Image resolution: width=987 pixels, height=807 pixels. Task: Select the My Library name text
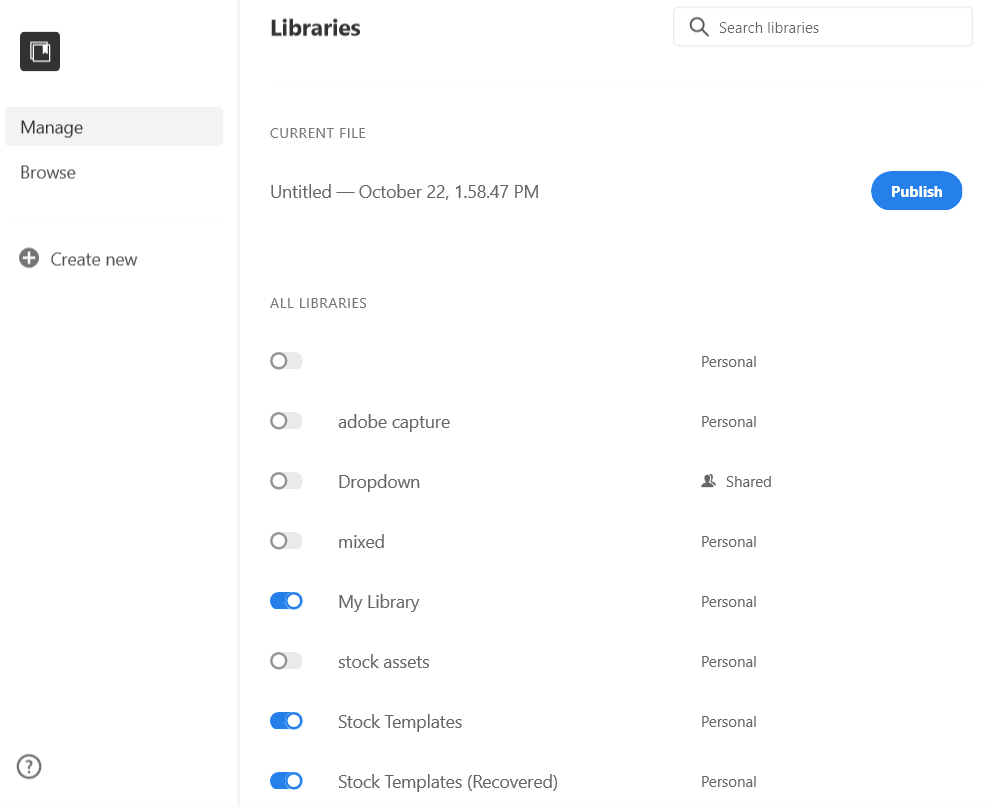coord(378,601)
